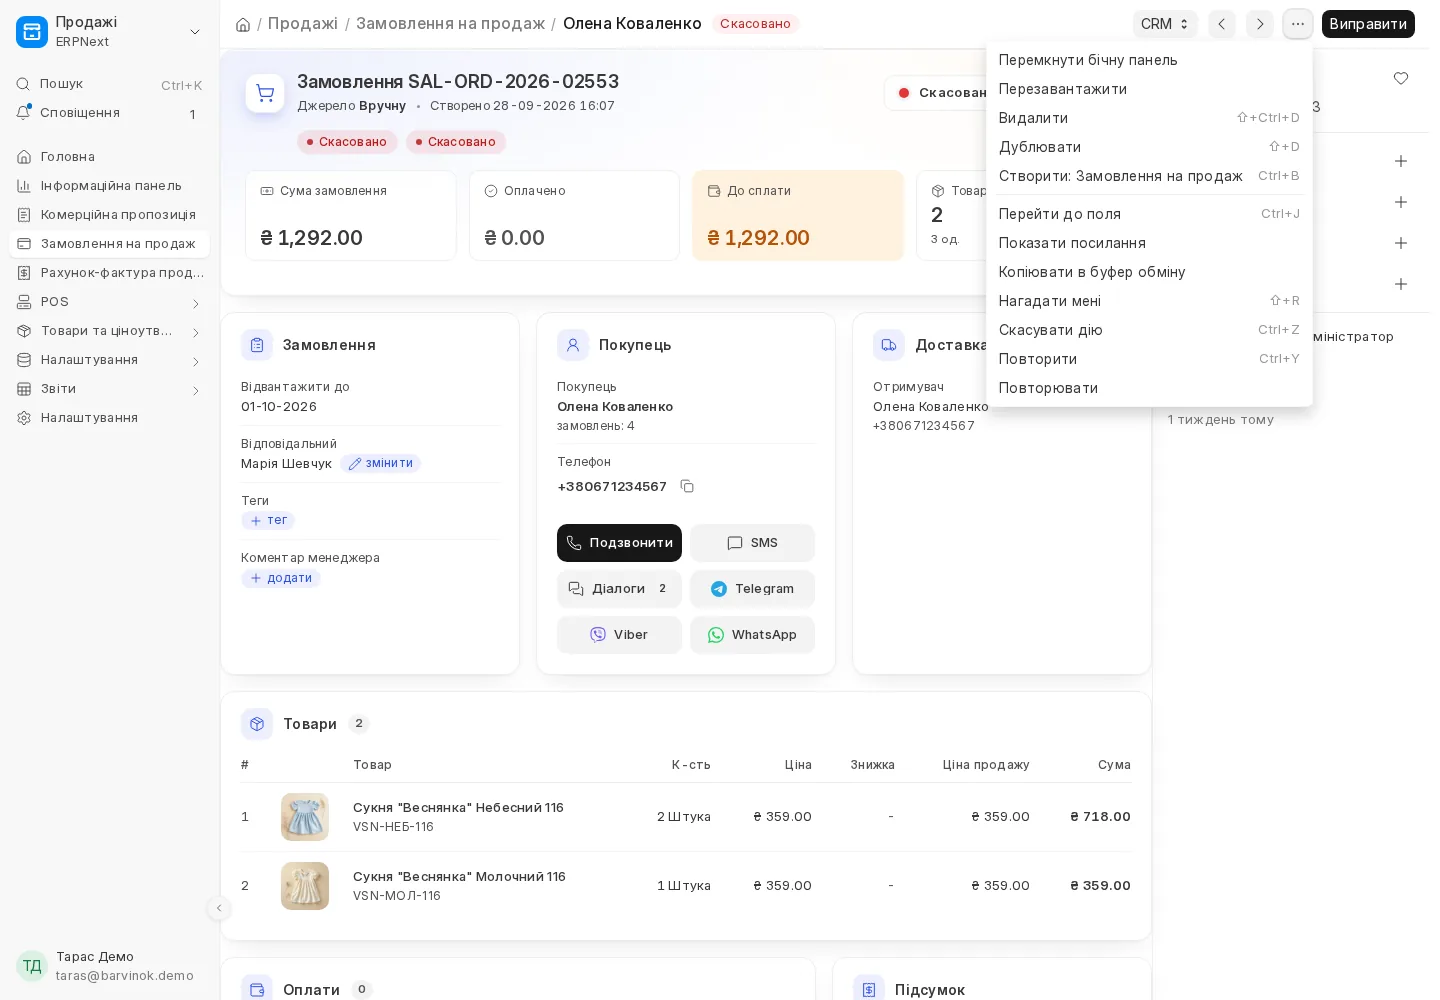The width and height of the screenshot is (1440, 1000).
Task: Open thumbnail of Сукня Веснянка Небесний 116
Action: click(x=305, y=817)
